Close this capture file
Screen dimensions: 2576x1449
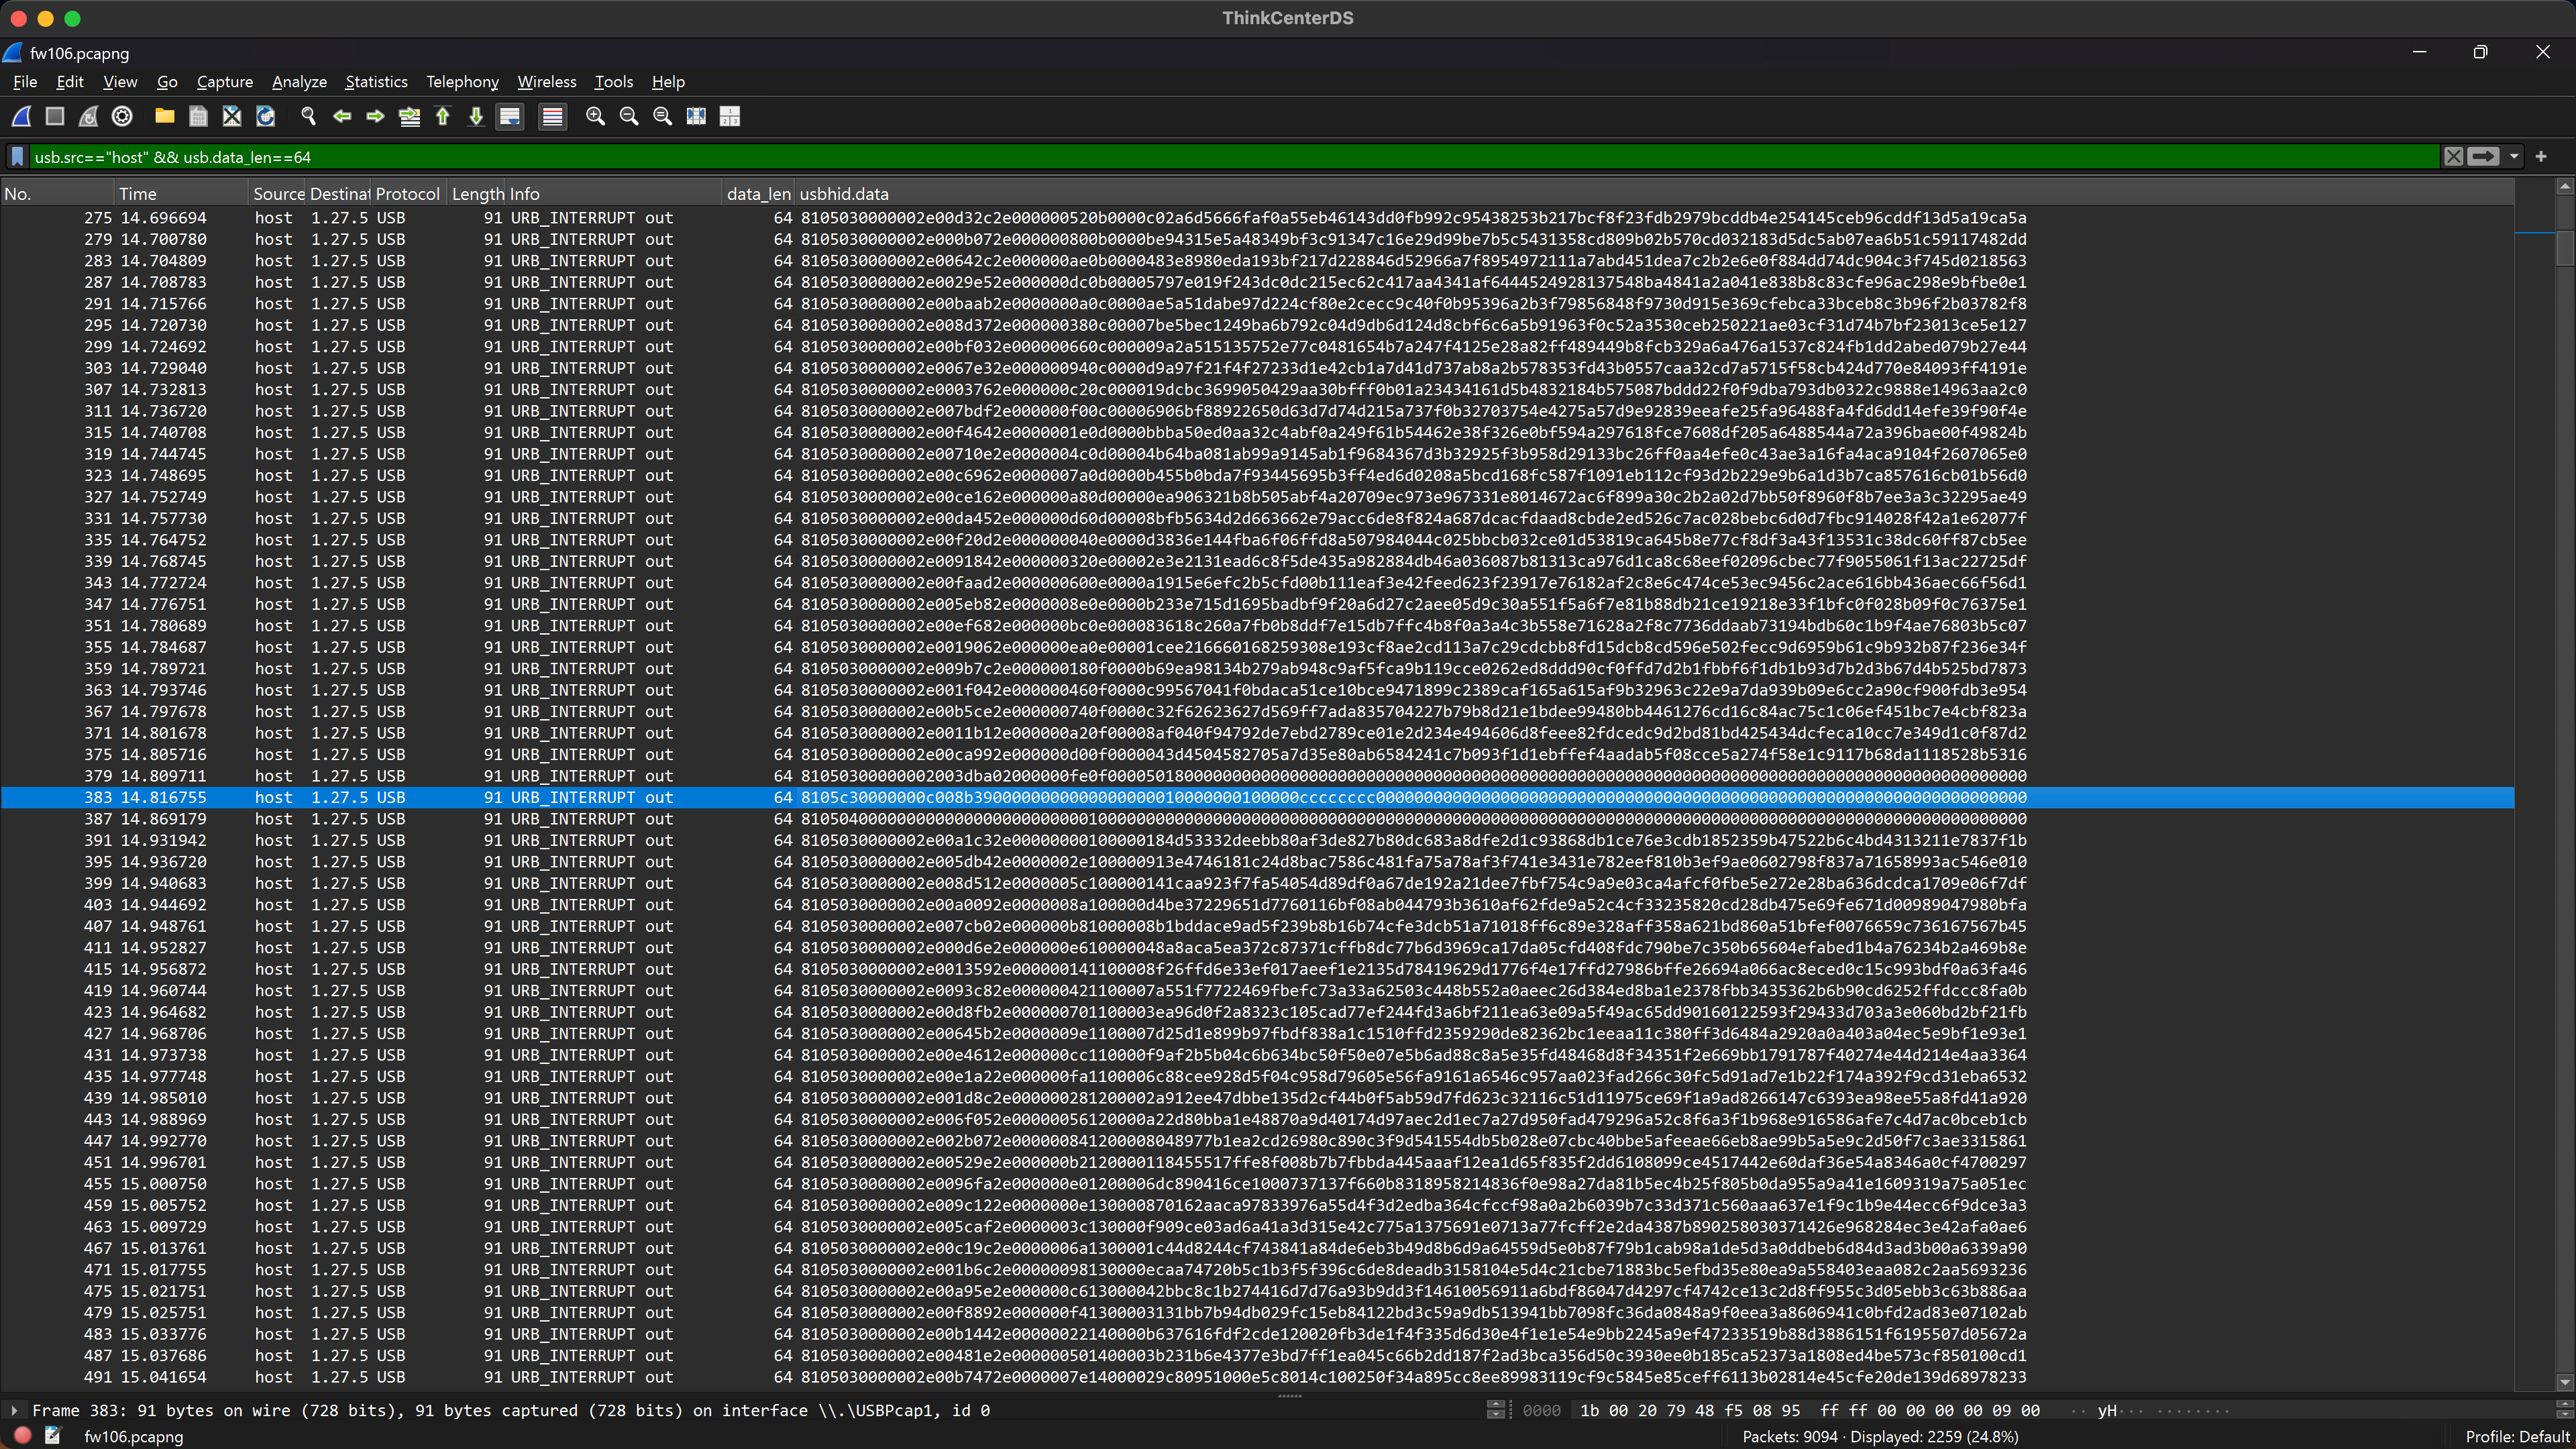click(232, 117)
